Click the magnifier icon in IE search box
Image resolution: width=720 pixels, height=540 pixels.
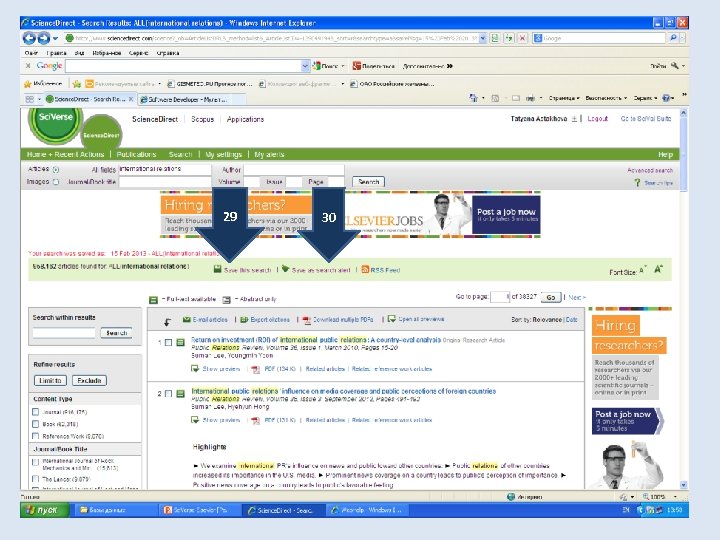[673, 38]
